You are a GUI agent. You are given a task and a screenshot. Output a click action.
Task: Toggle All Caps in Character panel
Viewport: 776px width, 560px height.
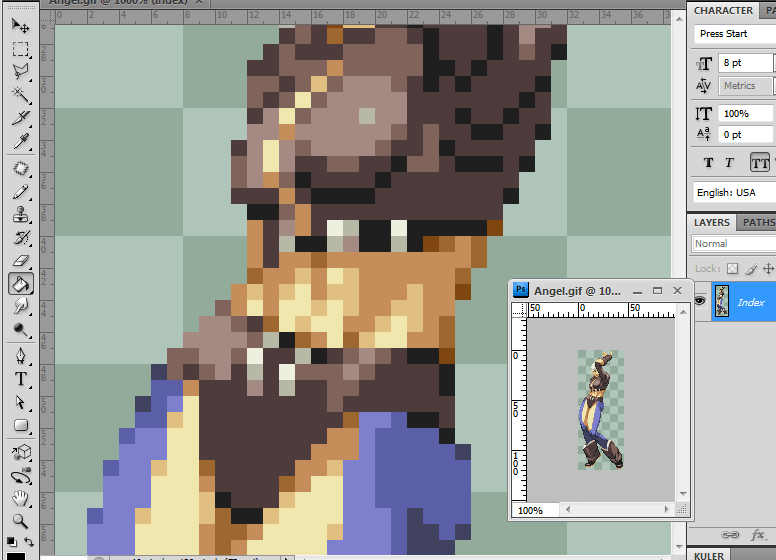pos(760,163)
